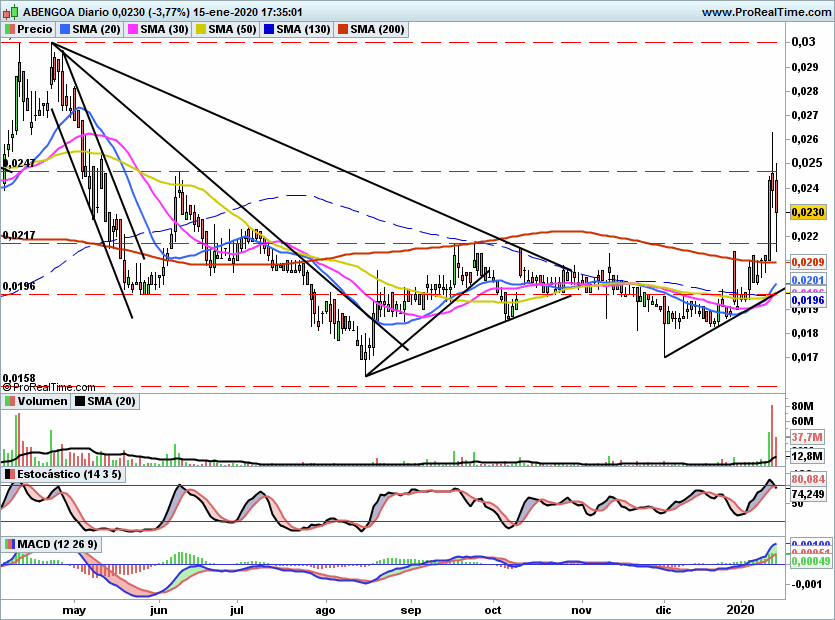Click the blue 0,0201 SMA value label
This screenshot has width=835, height=620.
point(808,280)
